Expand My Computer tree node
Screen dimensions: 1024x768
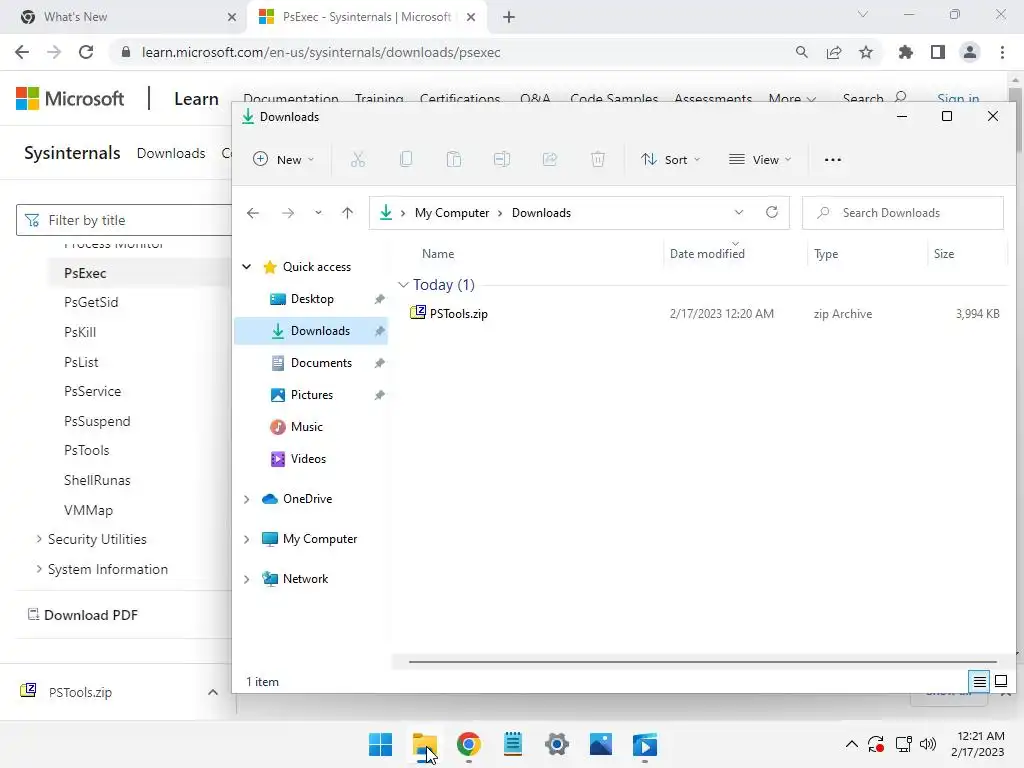point(246,539)
